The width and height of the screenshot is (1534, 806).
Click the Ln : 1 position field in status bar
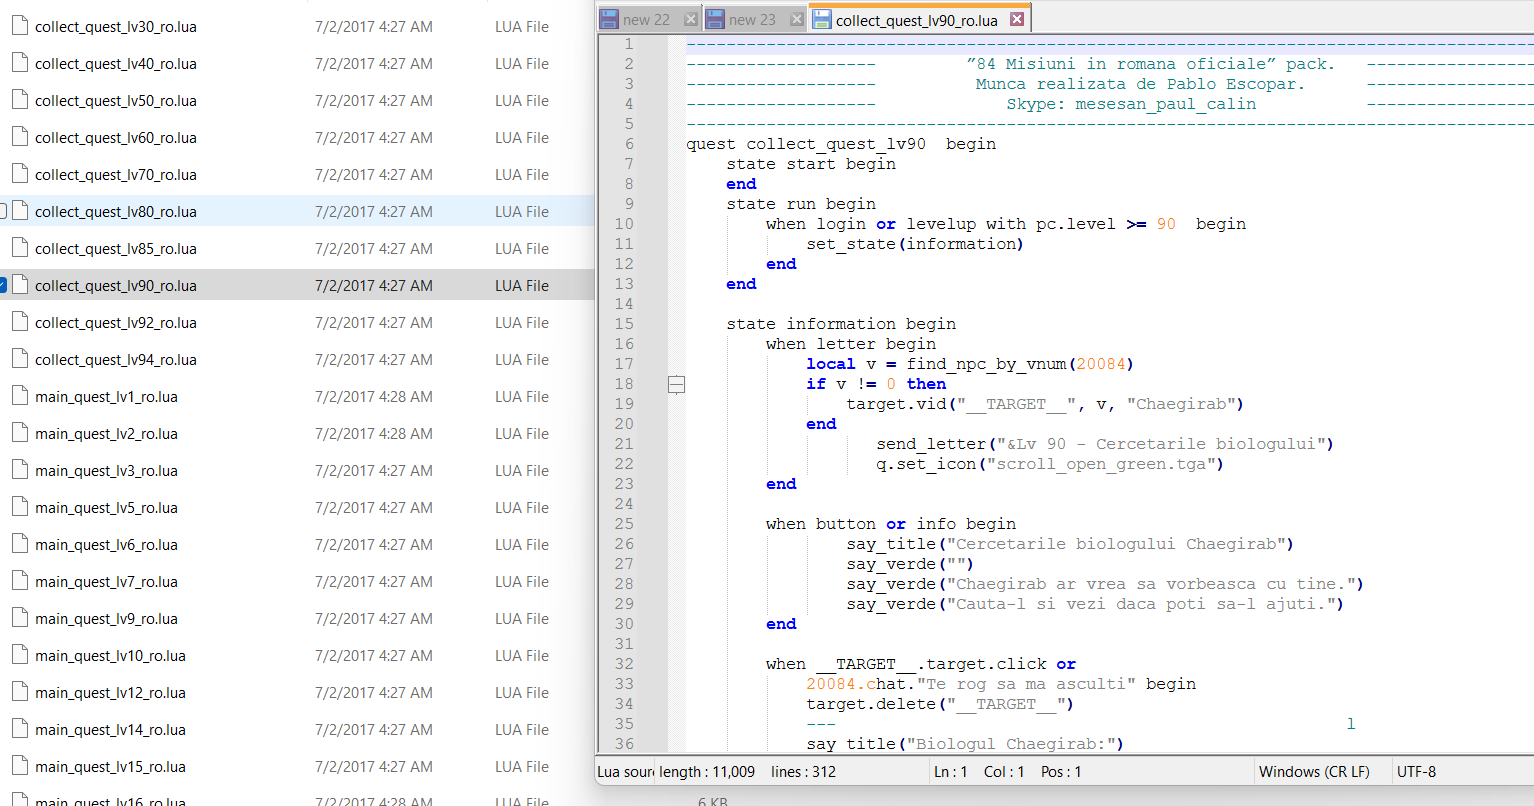pyautogui.click(x=950, y=772)
